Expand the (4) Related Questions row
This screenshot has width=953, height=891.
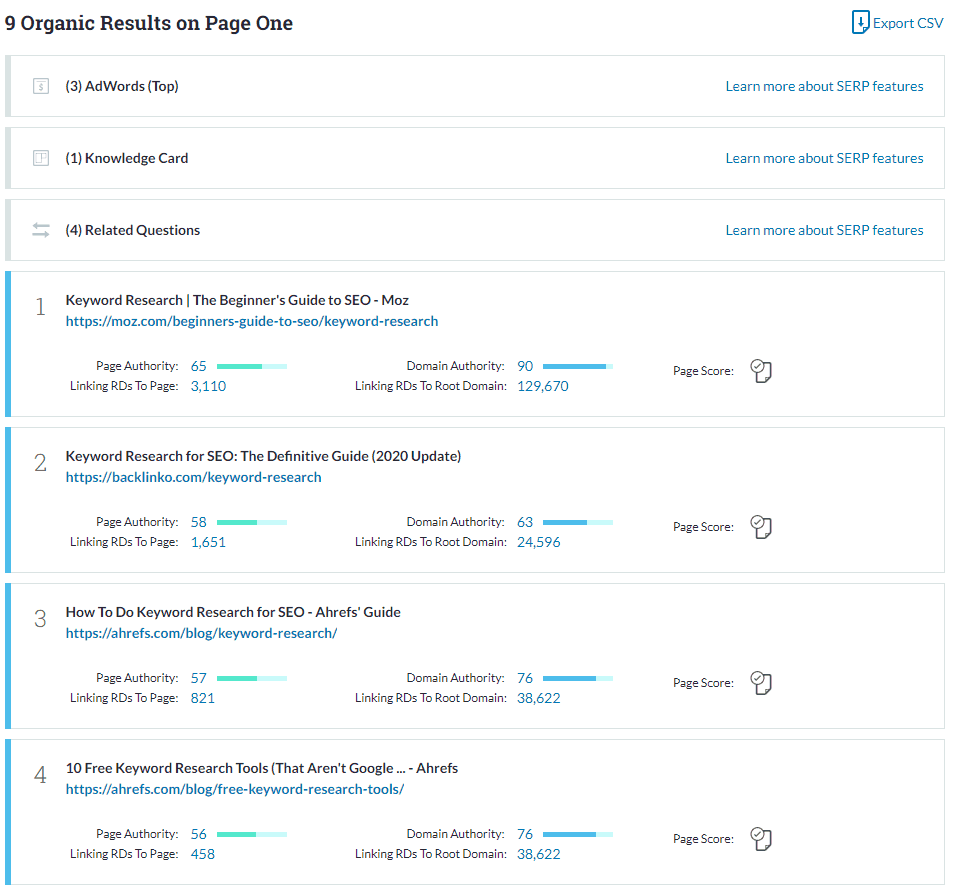(x=475, y=230)
